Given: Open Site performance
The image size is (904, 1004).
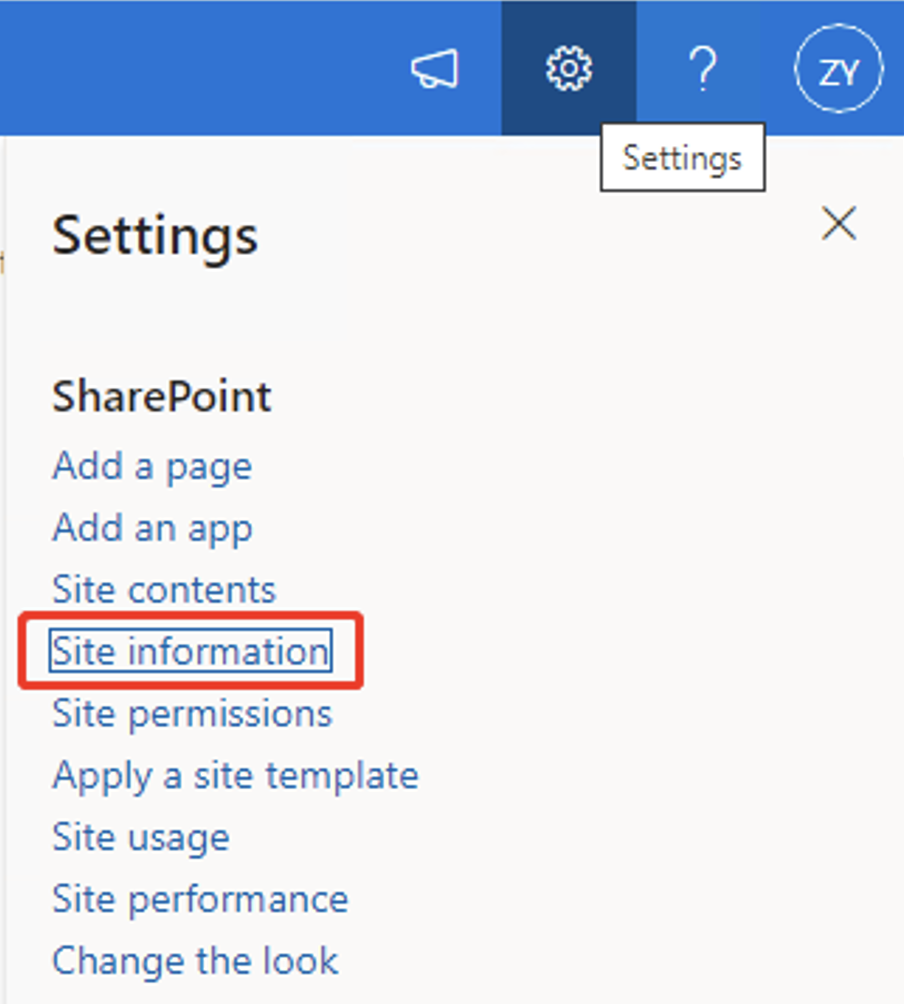Looking at the screenshot, I should [200, 900].
